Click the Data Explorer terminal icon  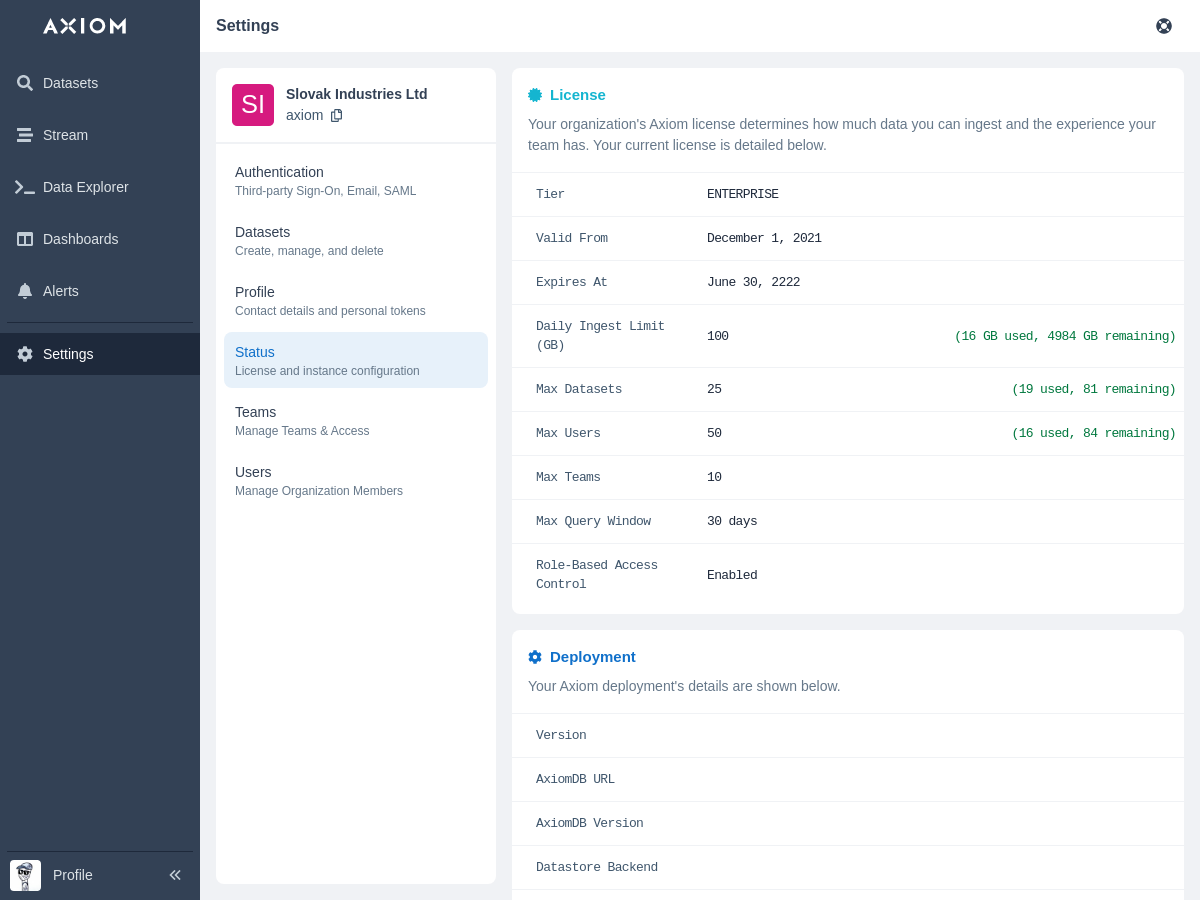pyautogui.click(x=25, y=187)
